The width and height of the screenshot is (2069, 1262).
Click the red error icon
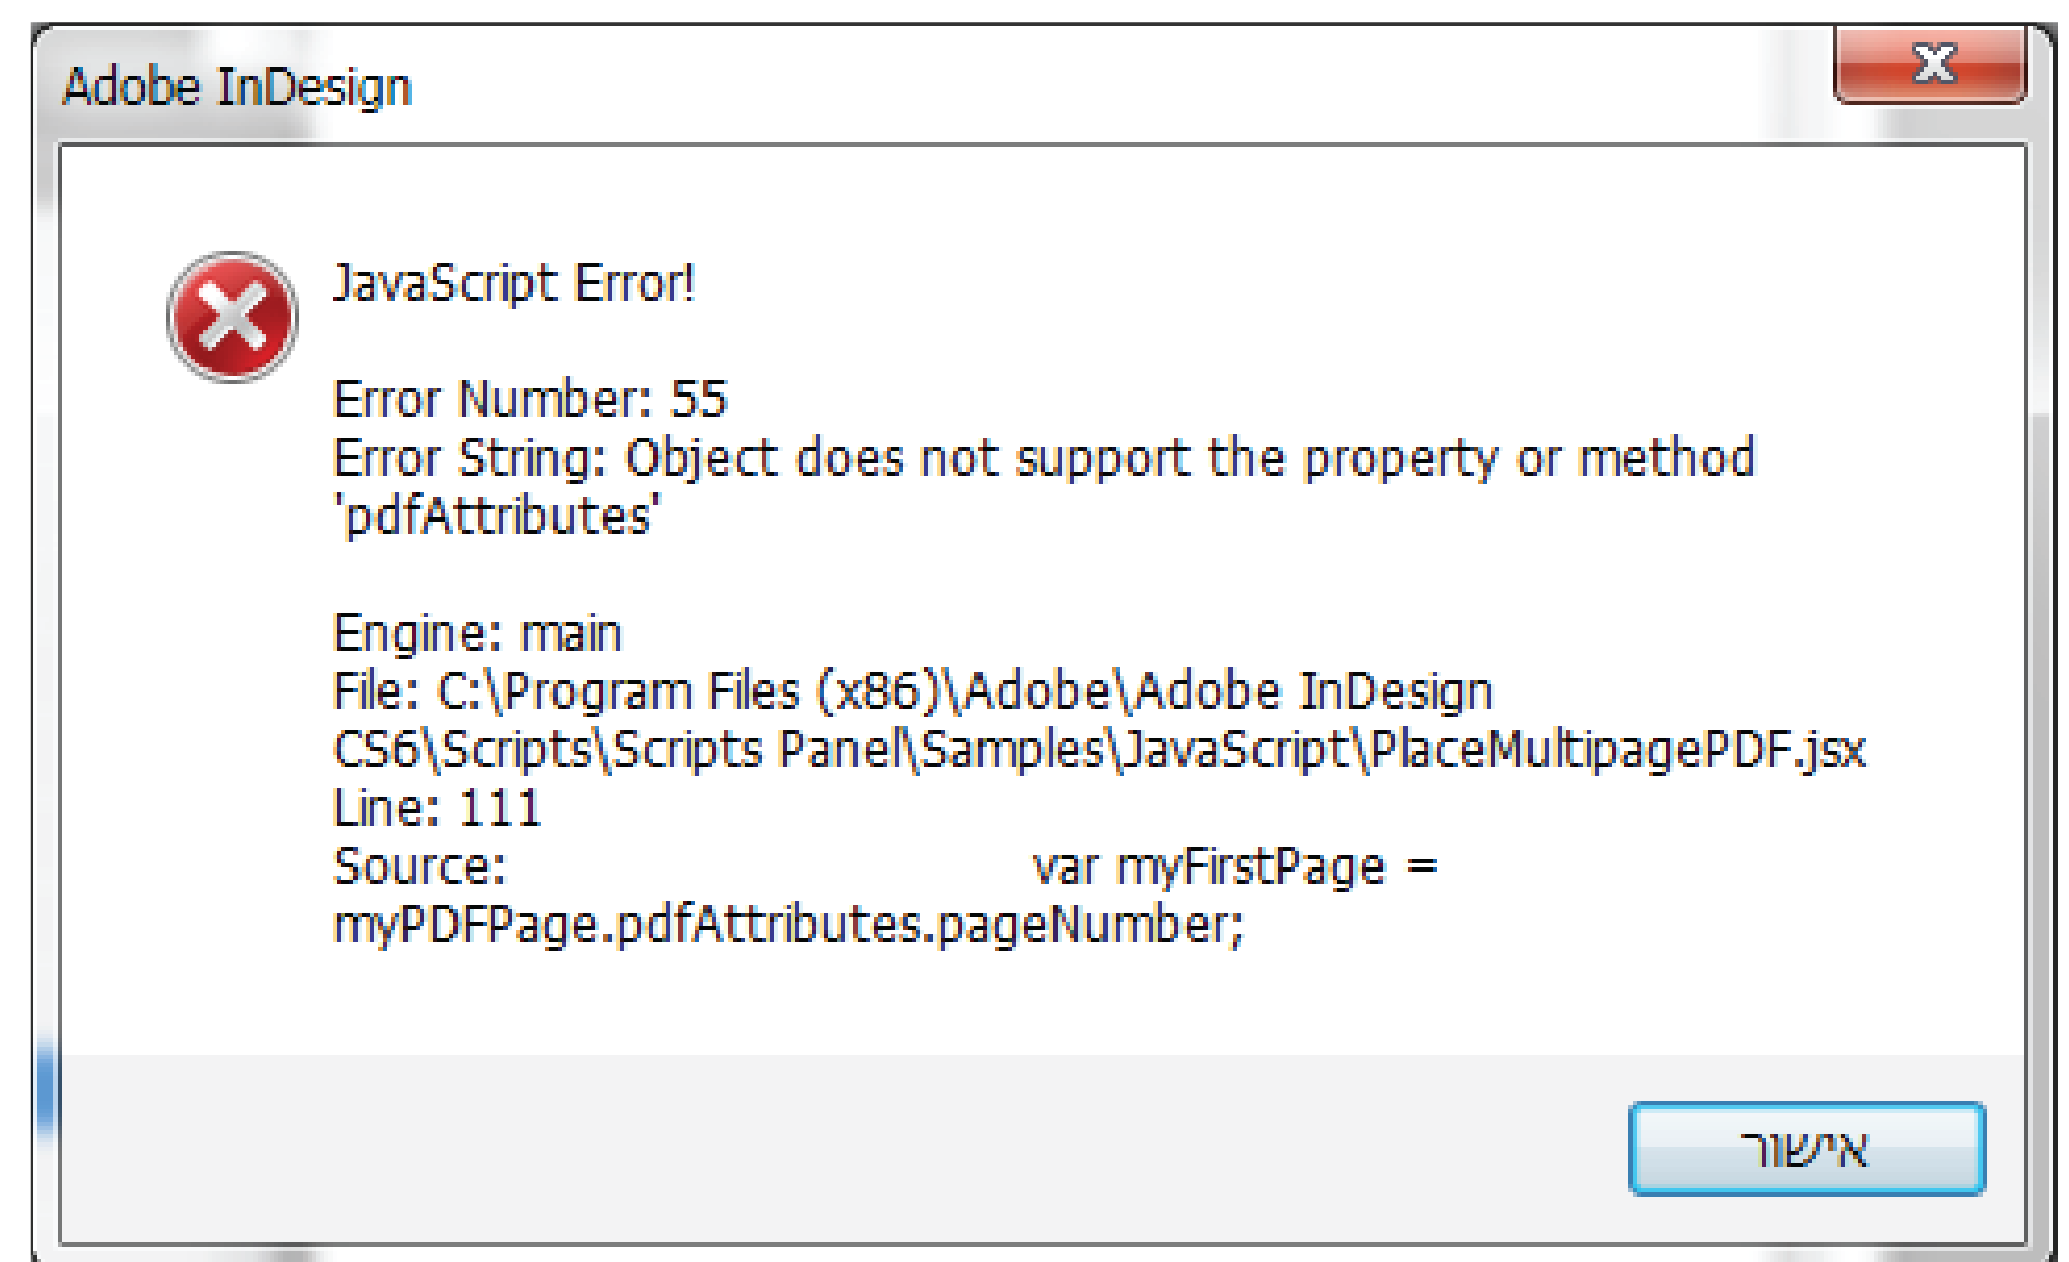[x=232, y=317]
